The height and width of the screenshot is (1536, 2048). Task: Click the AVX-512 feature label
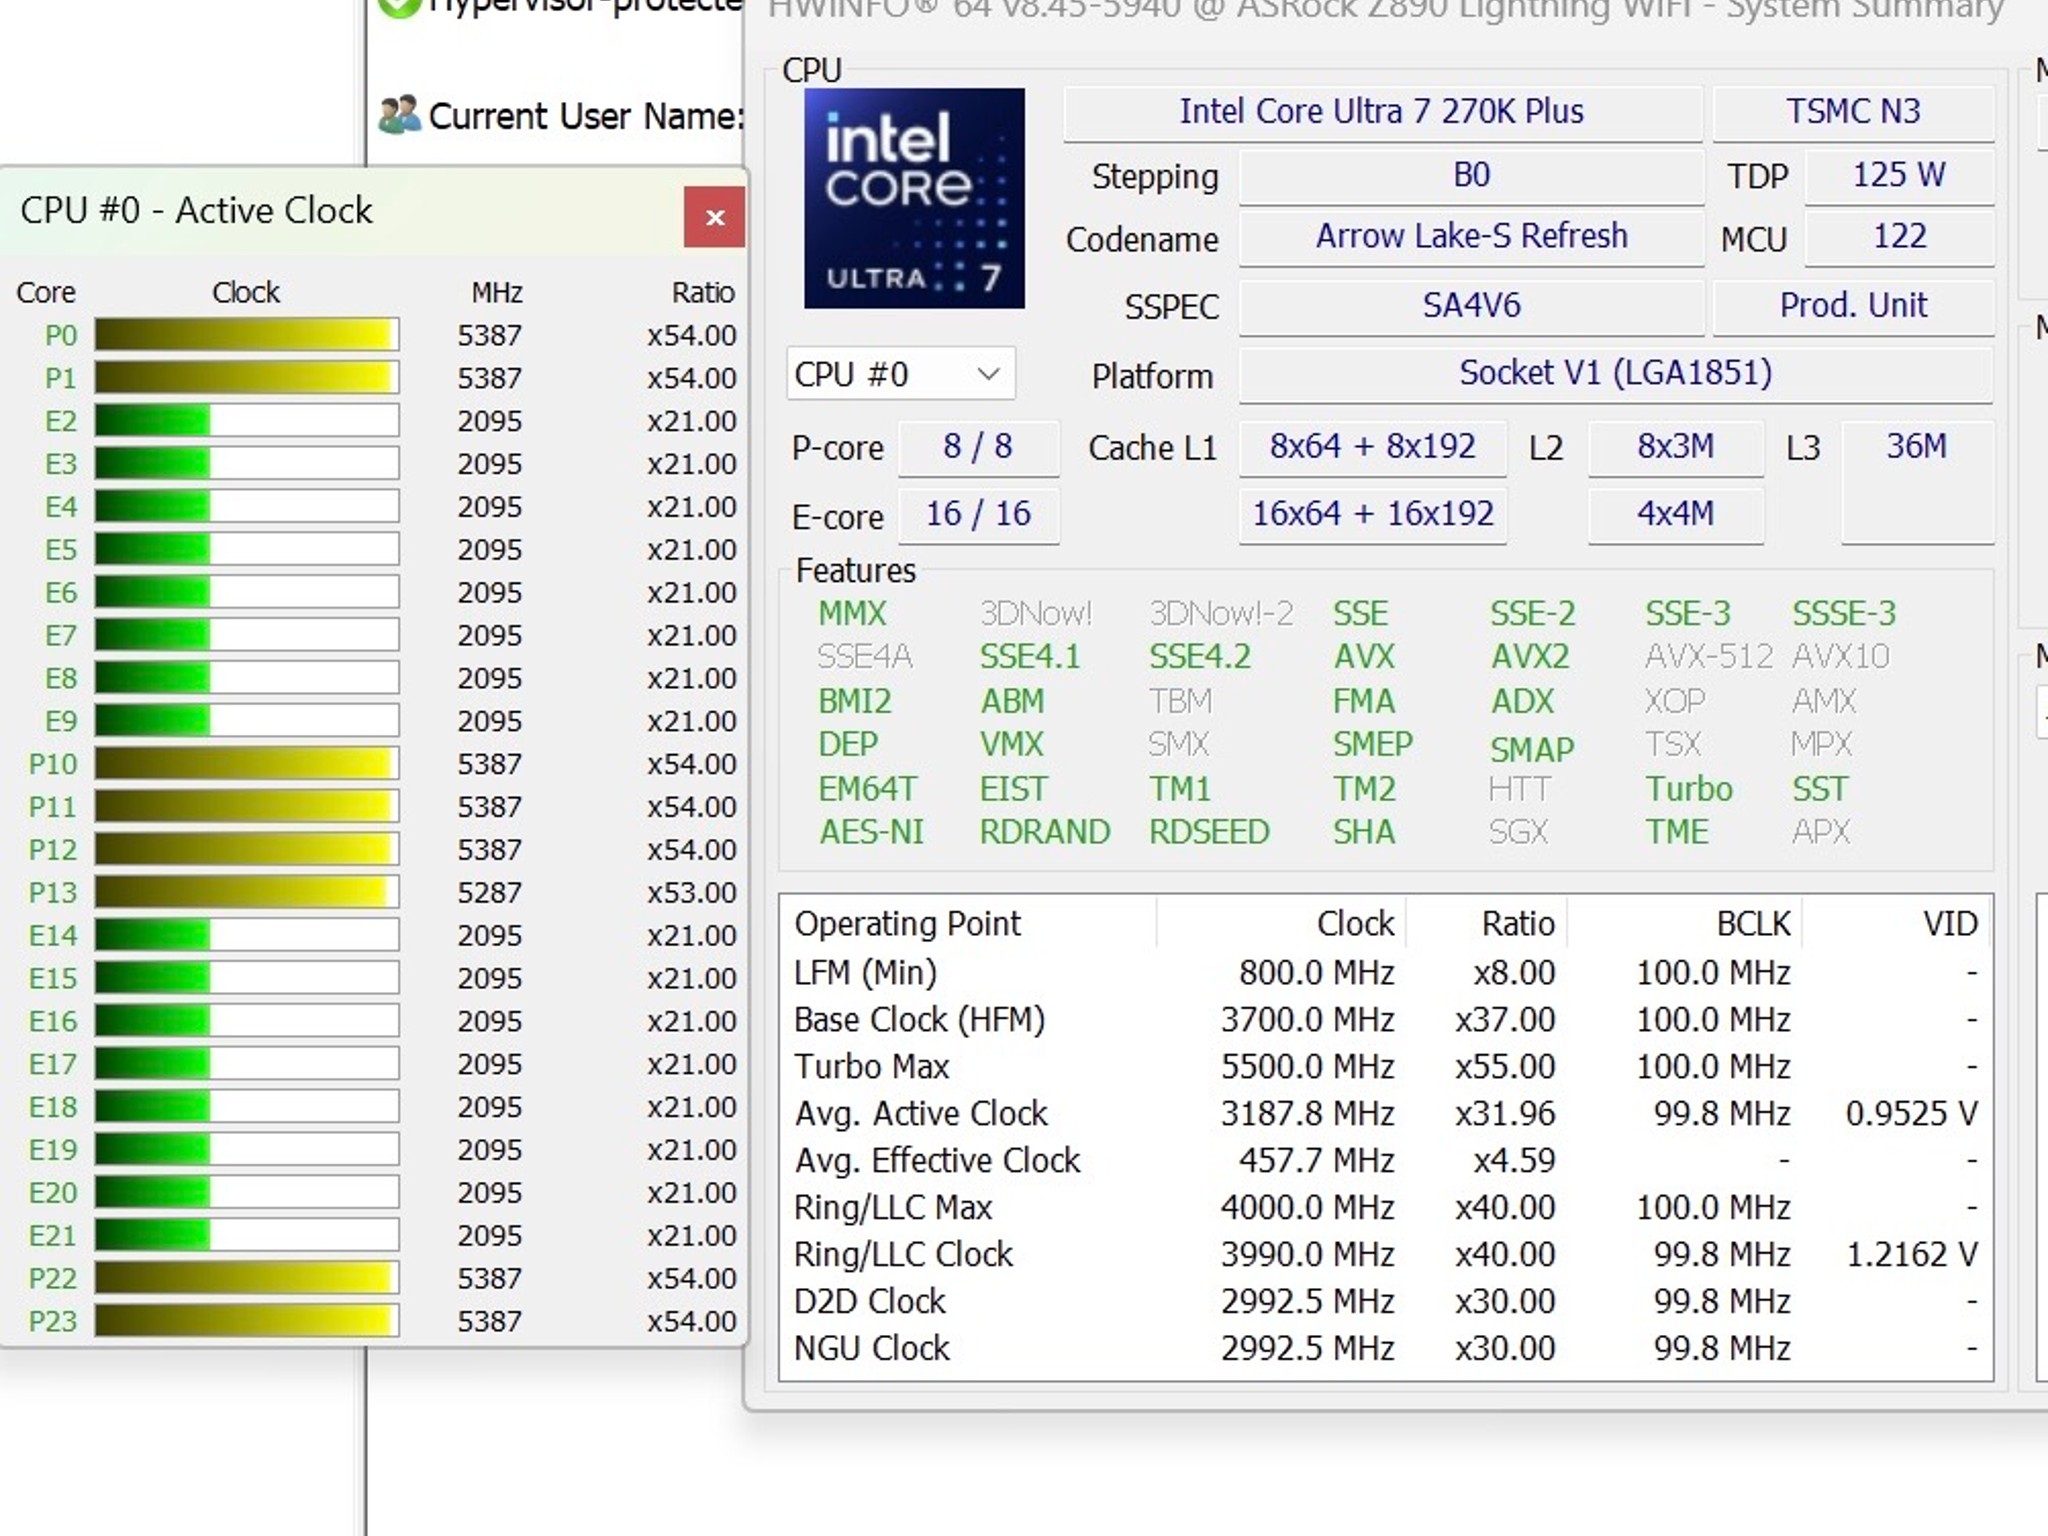(1709, 657)
